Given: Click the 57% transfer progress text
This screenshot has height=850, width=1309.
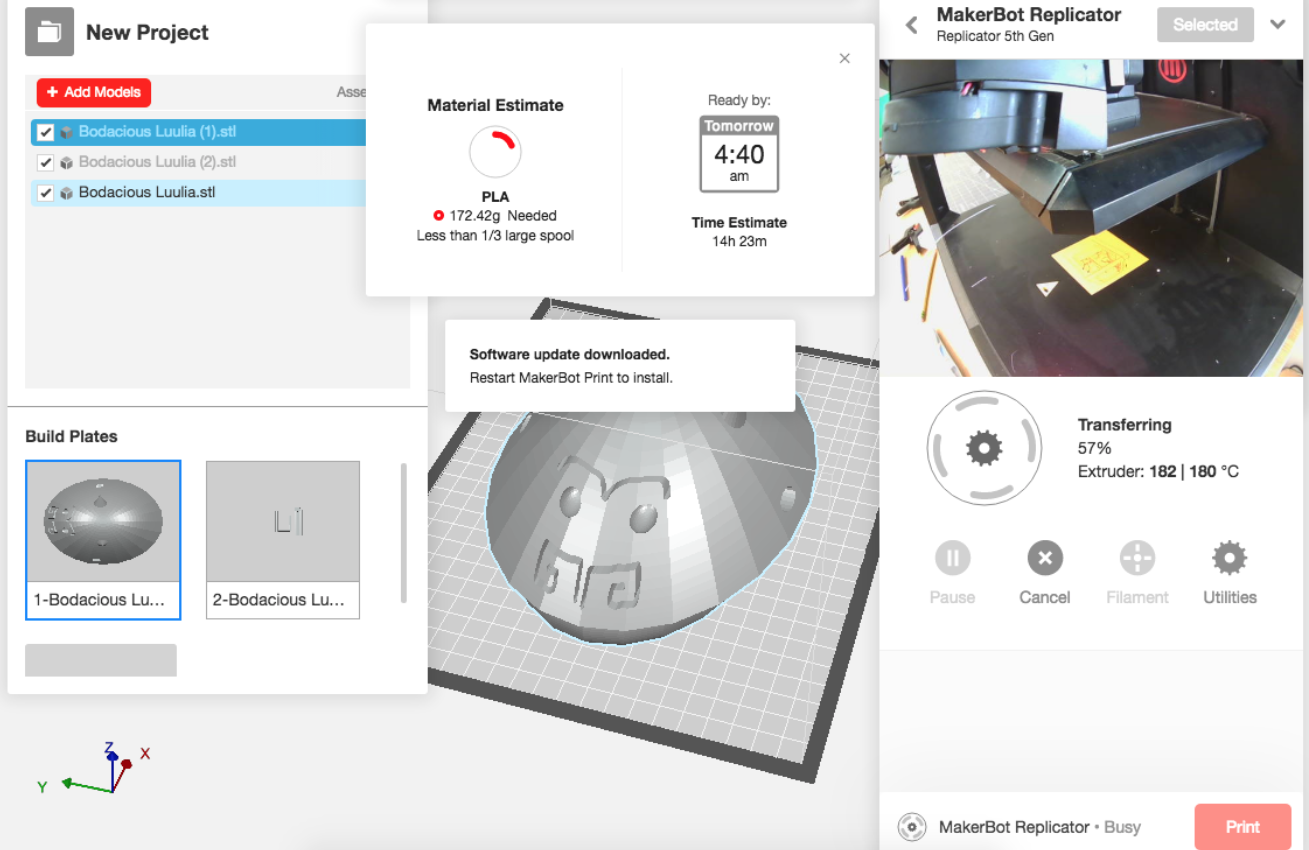Looking at the screenshot, I should tap(1094, 448).
